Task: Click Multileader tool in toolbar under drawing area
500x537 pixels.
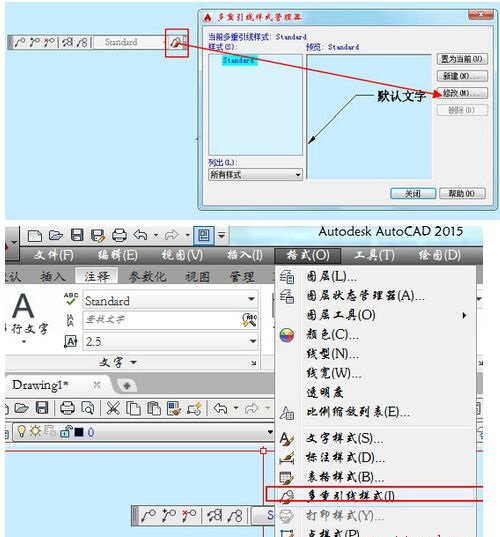Action: [149, 515]
